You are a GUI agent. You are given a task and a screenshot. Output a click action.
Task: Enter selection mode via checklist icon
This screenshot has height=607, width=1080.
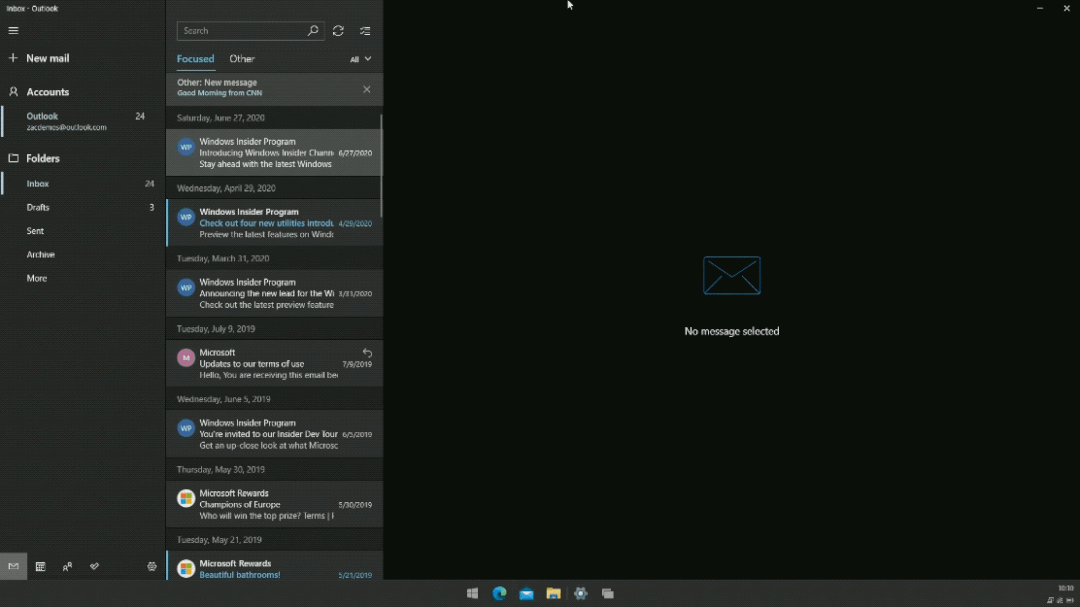365,31
